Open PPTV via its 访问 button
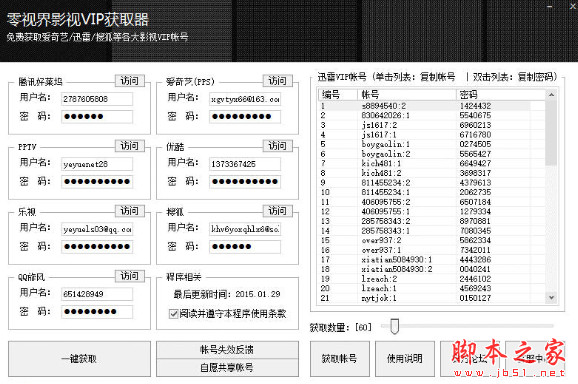Screen dimensions: 578x384 [x=129, y=146]
